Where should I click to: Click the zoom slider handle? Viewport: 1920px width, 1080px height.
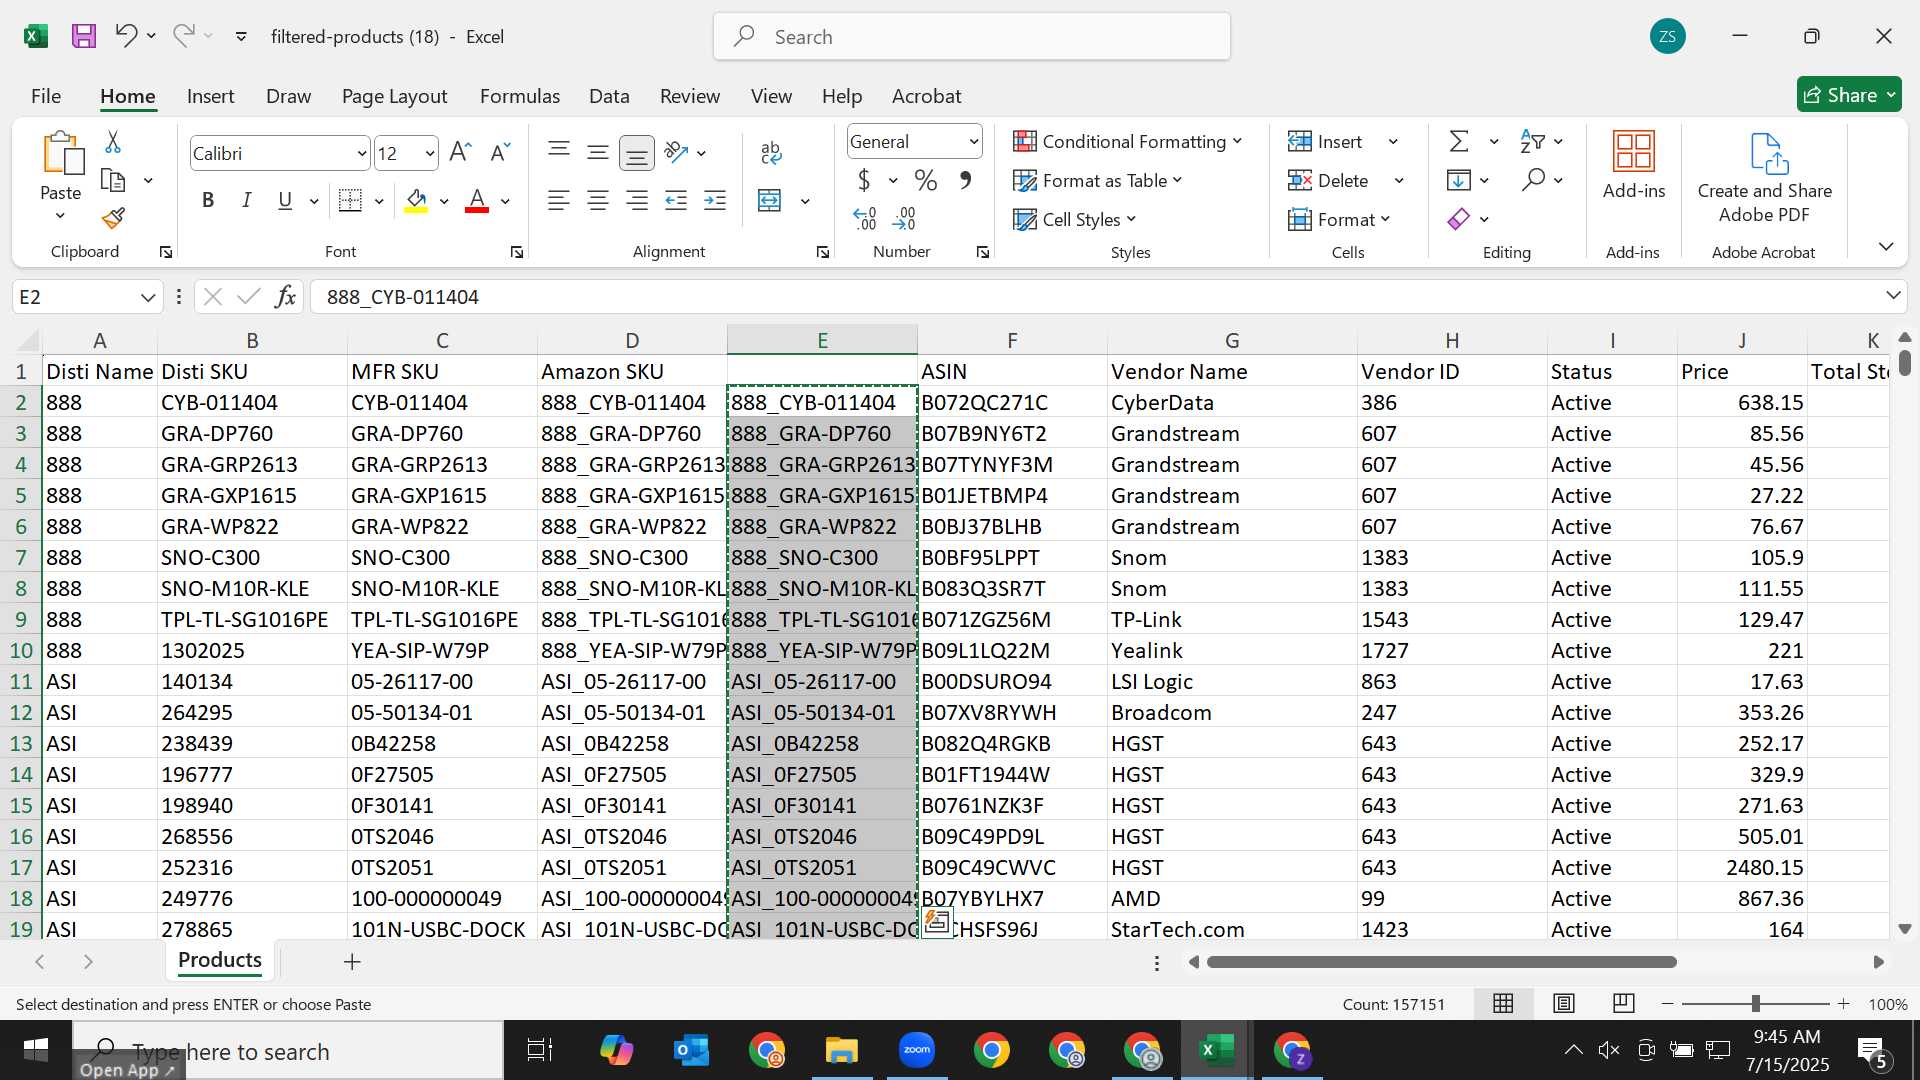[x=1755, y=1003]
